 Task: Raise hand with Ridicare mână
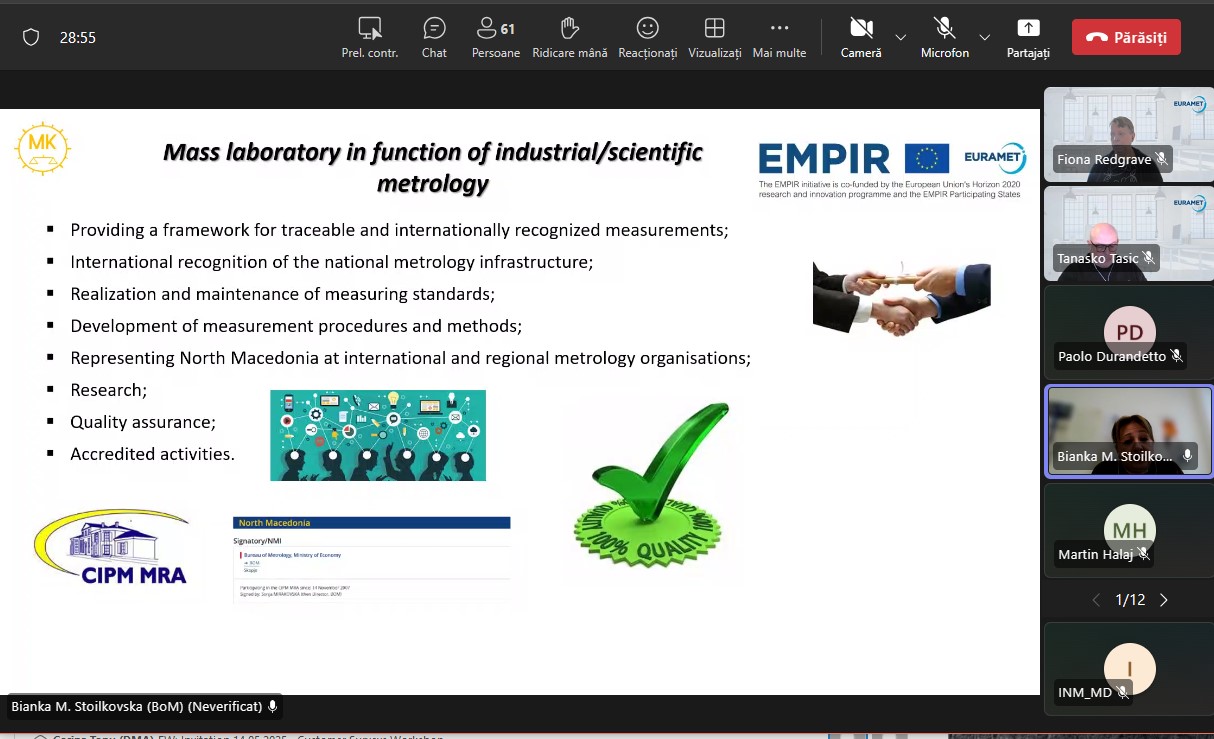[569, 37]
